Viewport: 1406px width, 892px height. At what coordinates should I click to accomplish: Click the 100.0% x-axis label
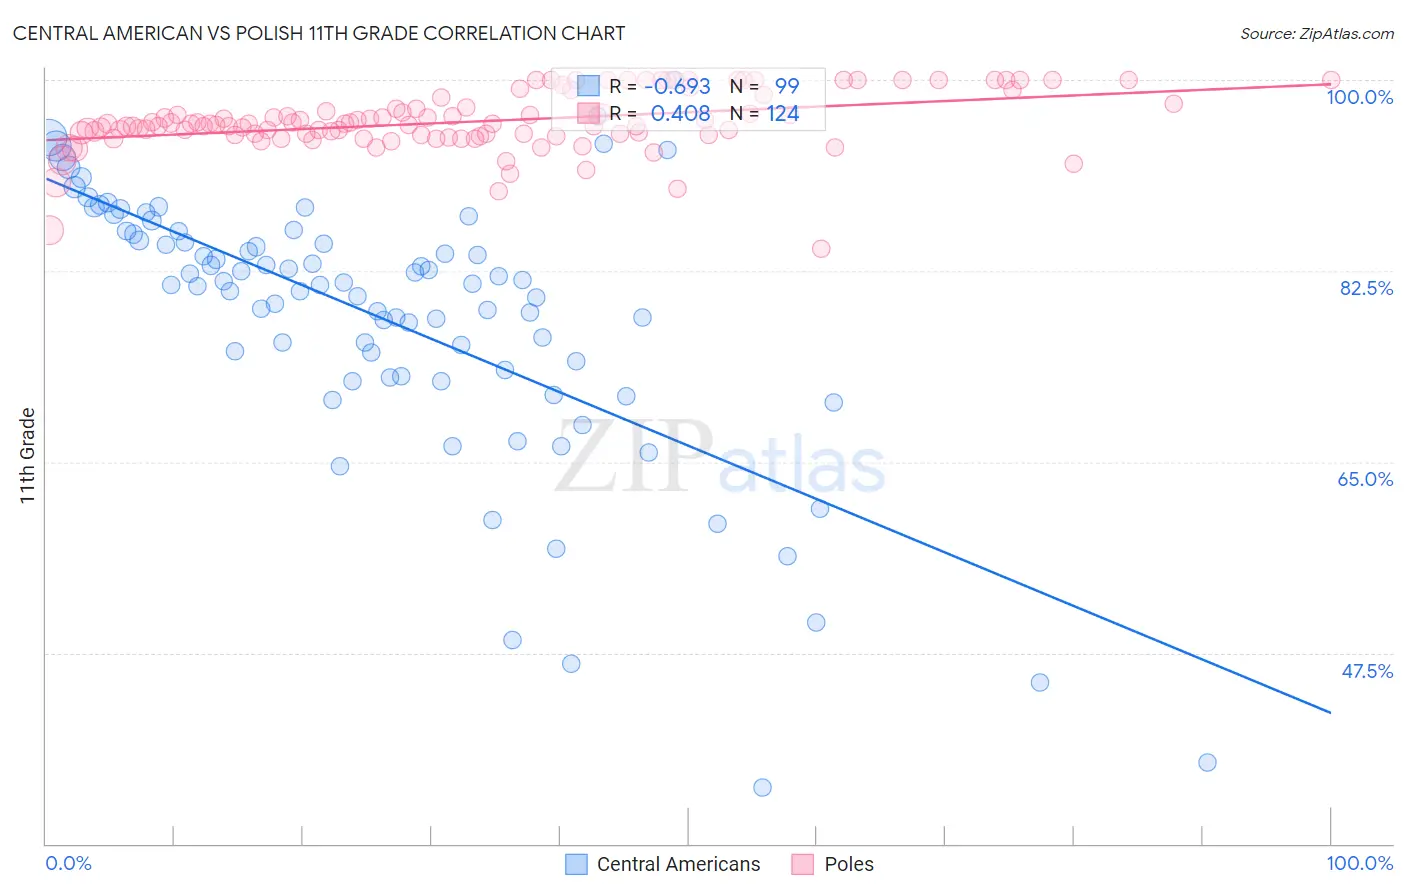tap(1360, 863)
